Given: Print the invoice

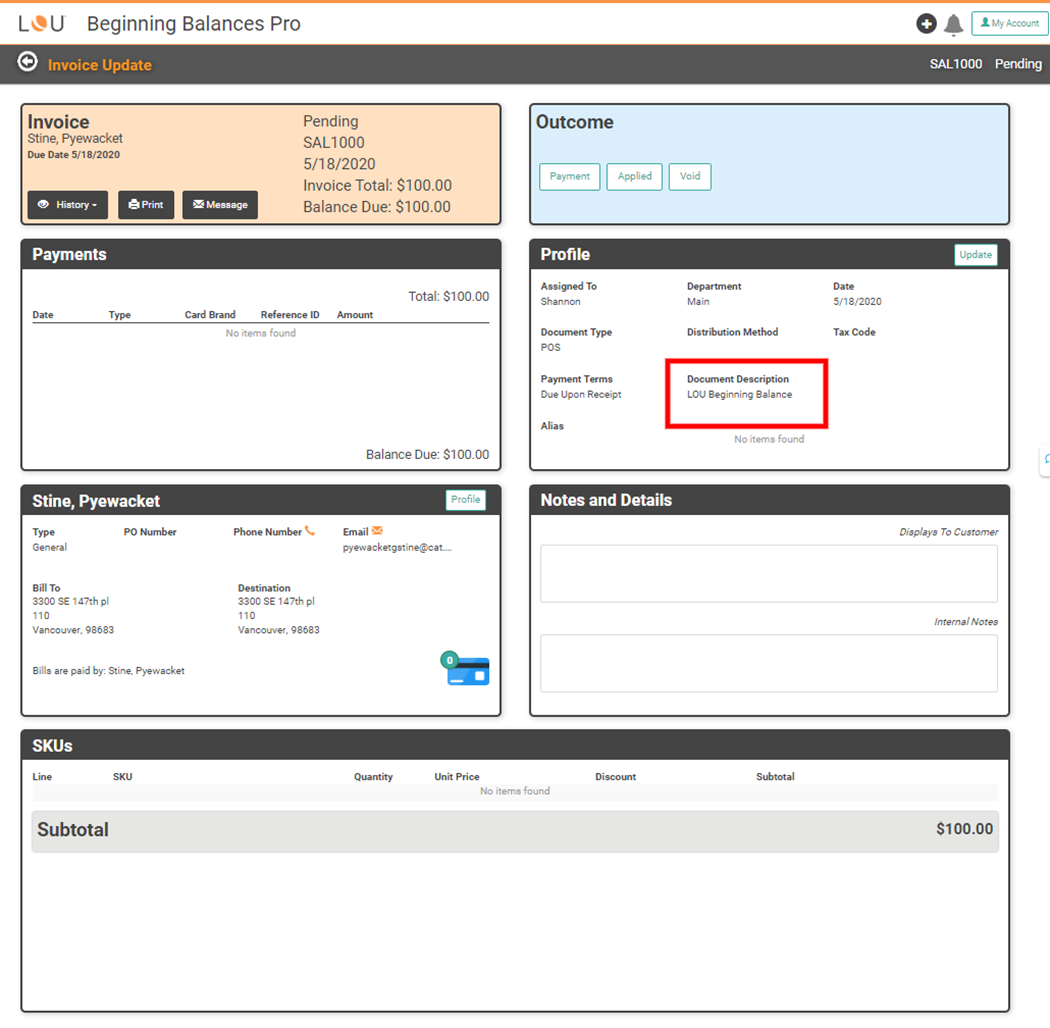Looking at the screenshot, I should click(x=146, y=205).
